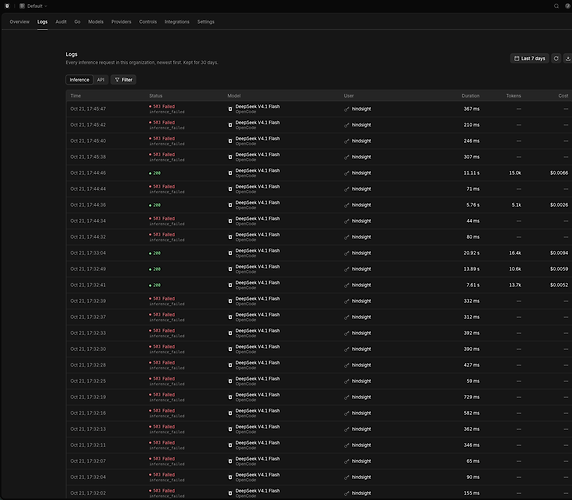Switch to the Providers tab
This screenshot has width=572, height=500.
pyautogui.click(x=121, y=22)
